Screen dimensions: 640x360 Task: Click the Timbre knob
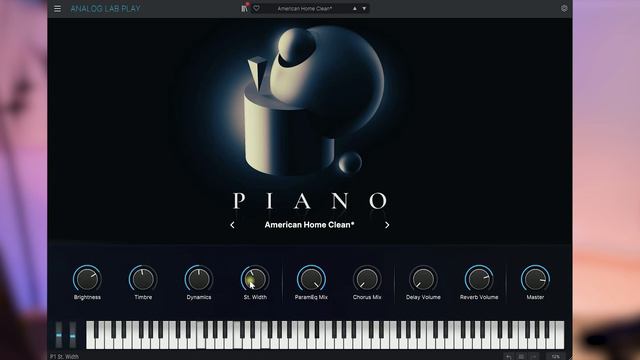pos(143,279)
